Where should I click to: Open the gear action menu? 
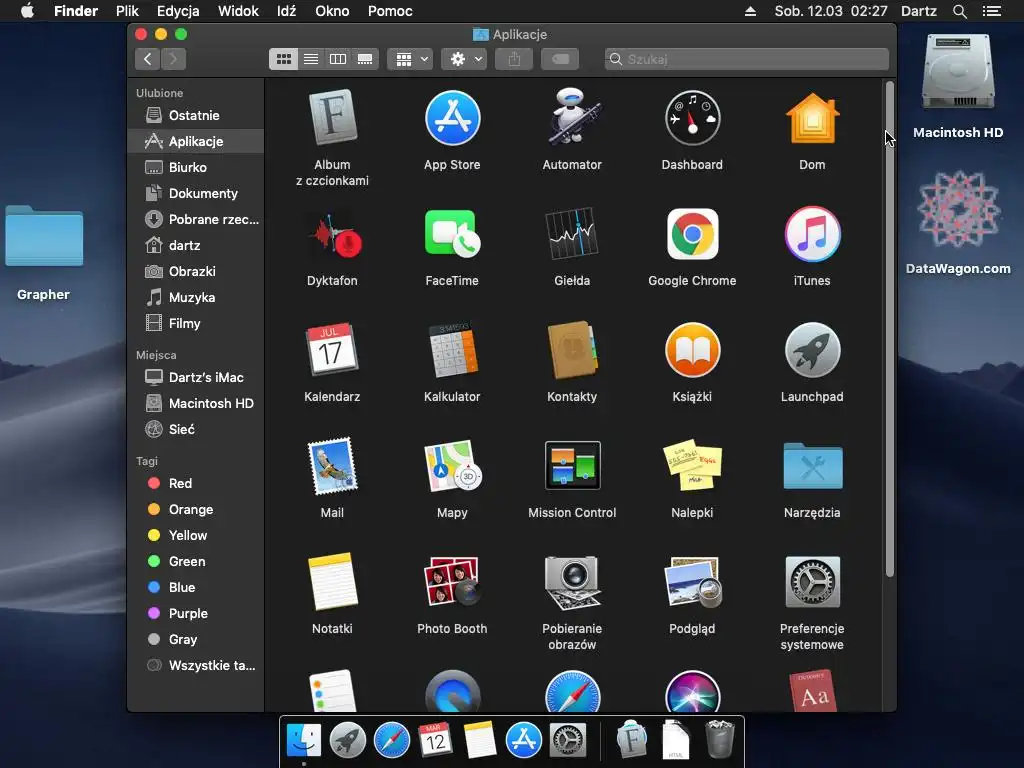point(464,59)
